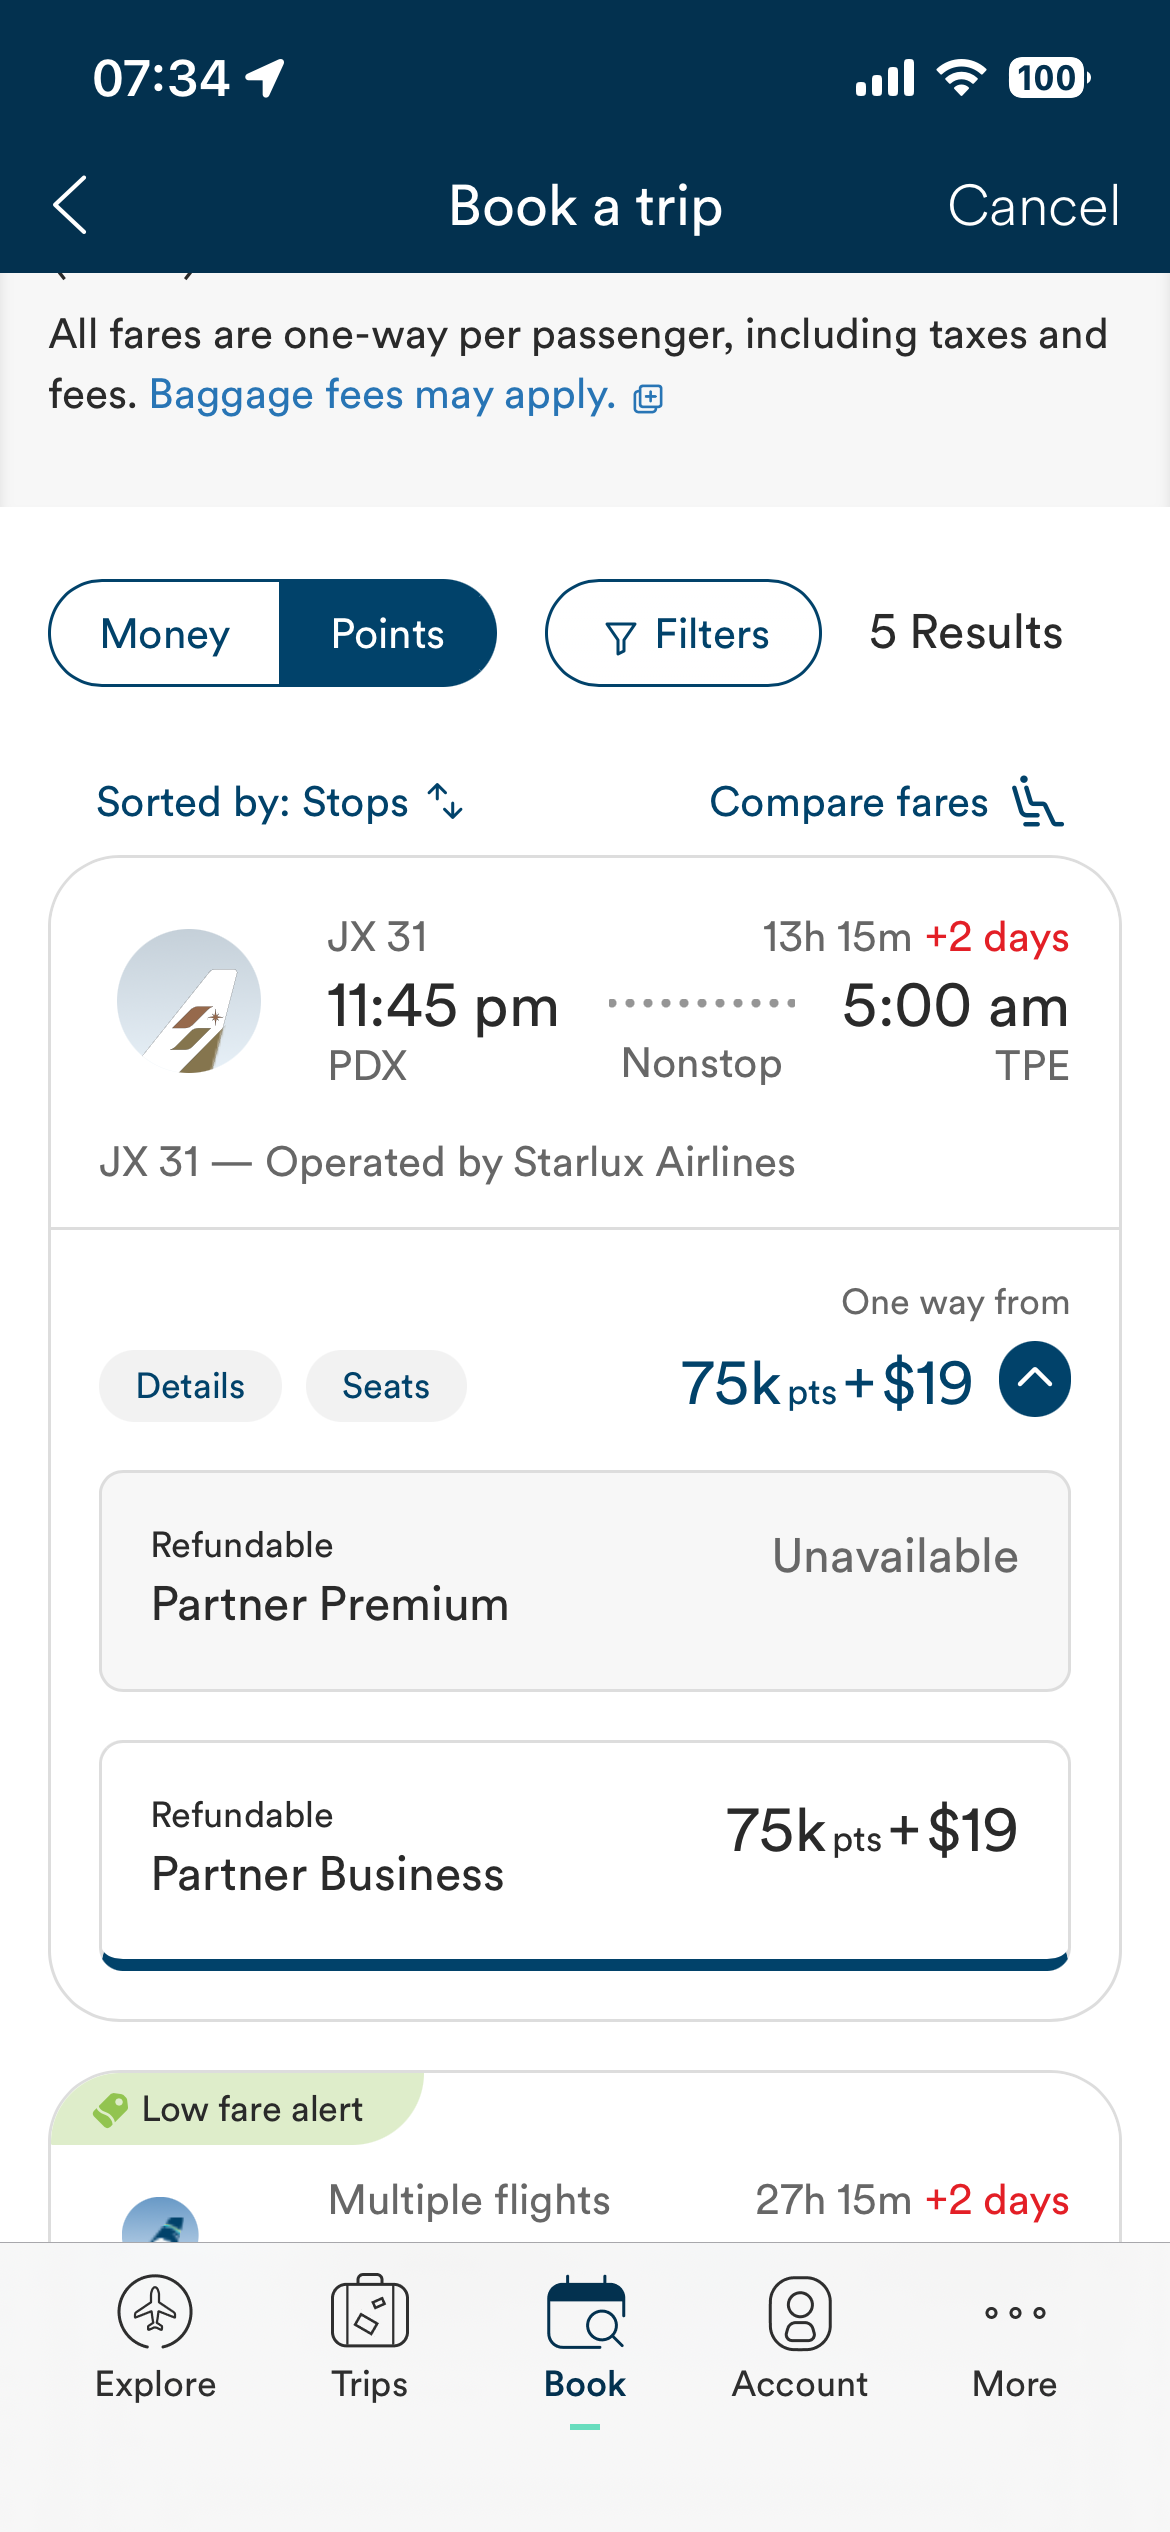1170x2532 pixels.
Task: Open the Filters panel
Action: tap(683, 634)
